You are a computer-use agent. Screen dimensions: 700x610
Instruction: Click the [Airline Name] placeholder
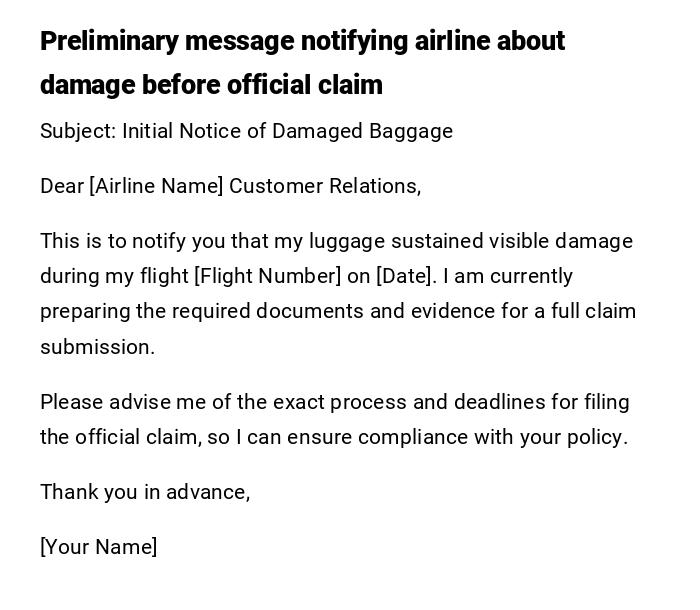tap(156, 186)
